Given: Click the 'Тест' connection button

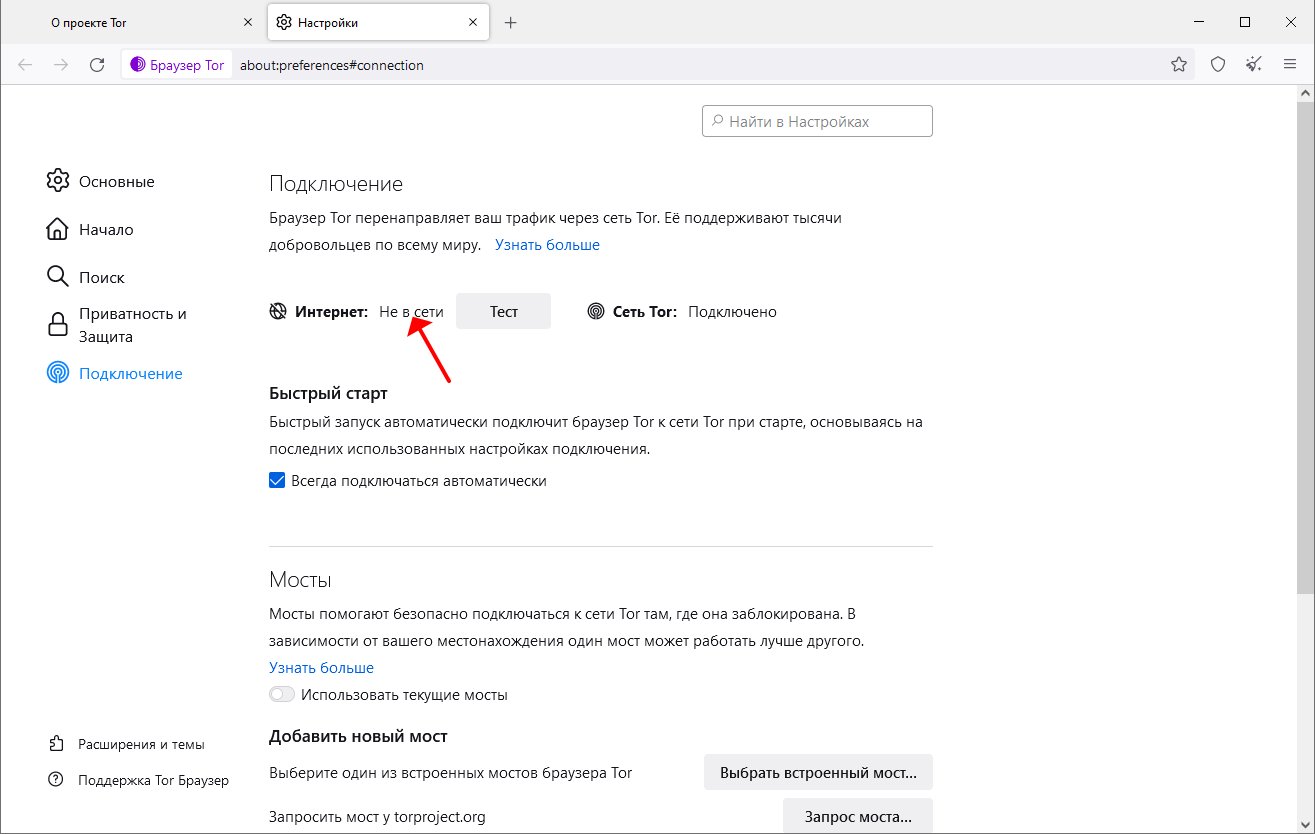Looking at the screenshot, I should click(x=503, y=311).
